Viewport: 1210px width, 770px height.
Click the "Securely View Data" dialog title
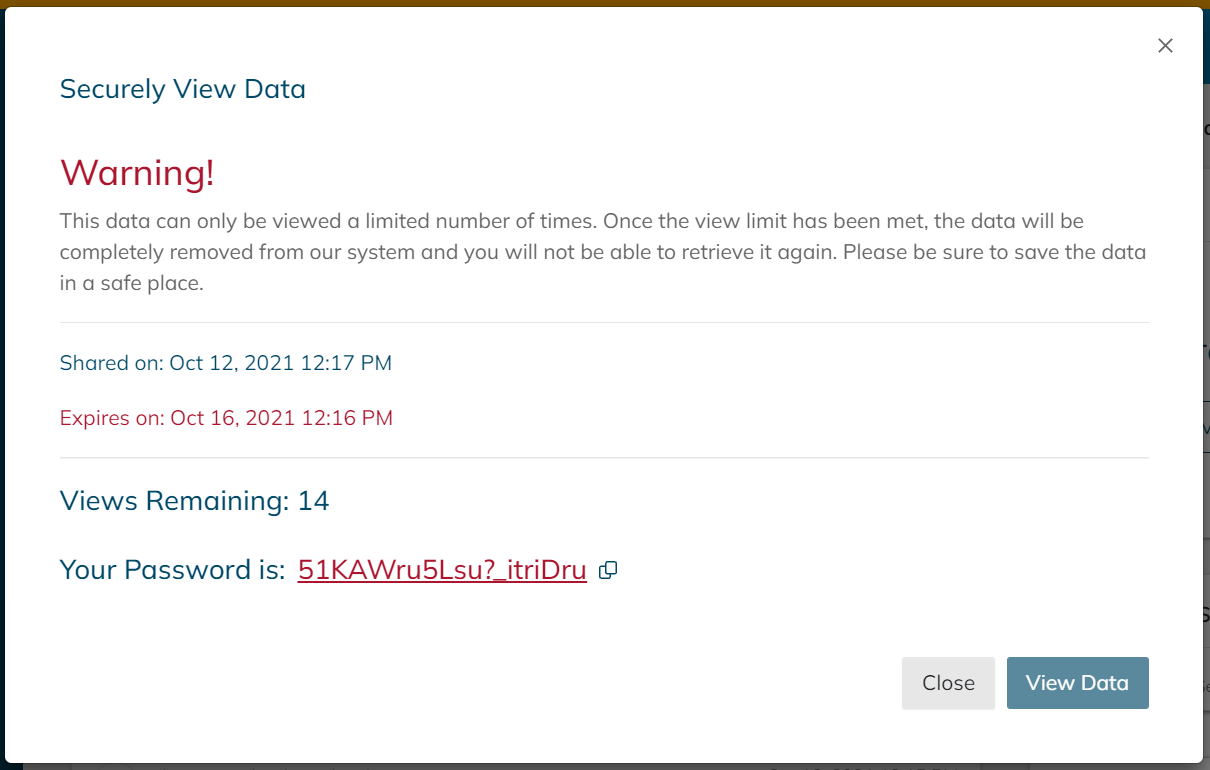[x=183, y=89]
